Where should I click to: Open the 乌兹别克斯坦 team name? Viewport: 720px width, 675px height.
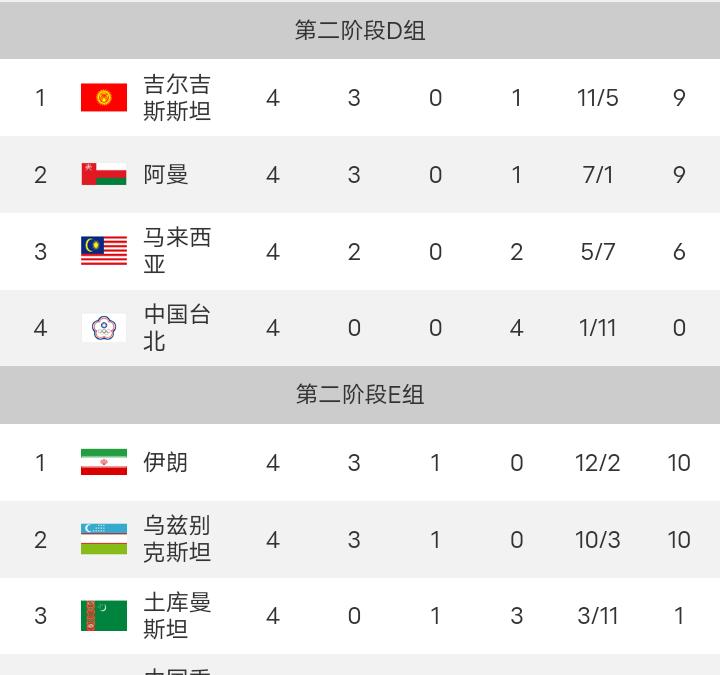tap(177, 539)
